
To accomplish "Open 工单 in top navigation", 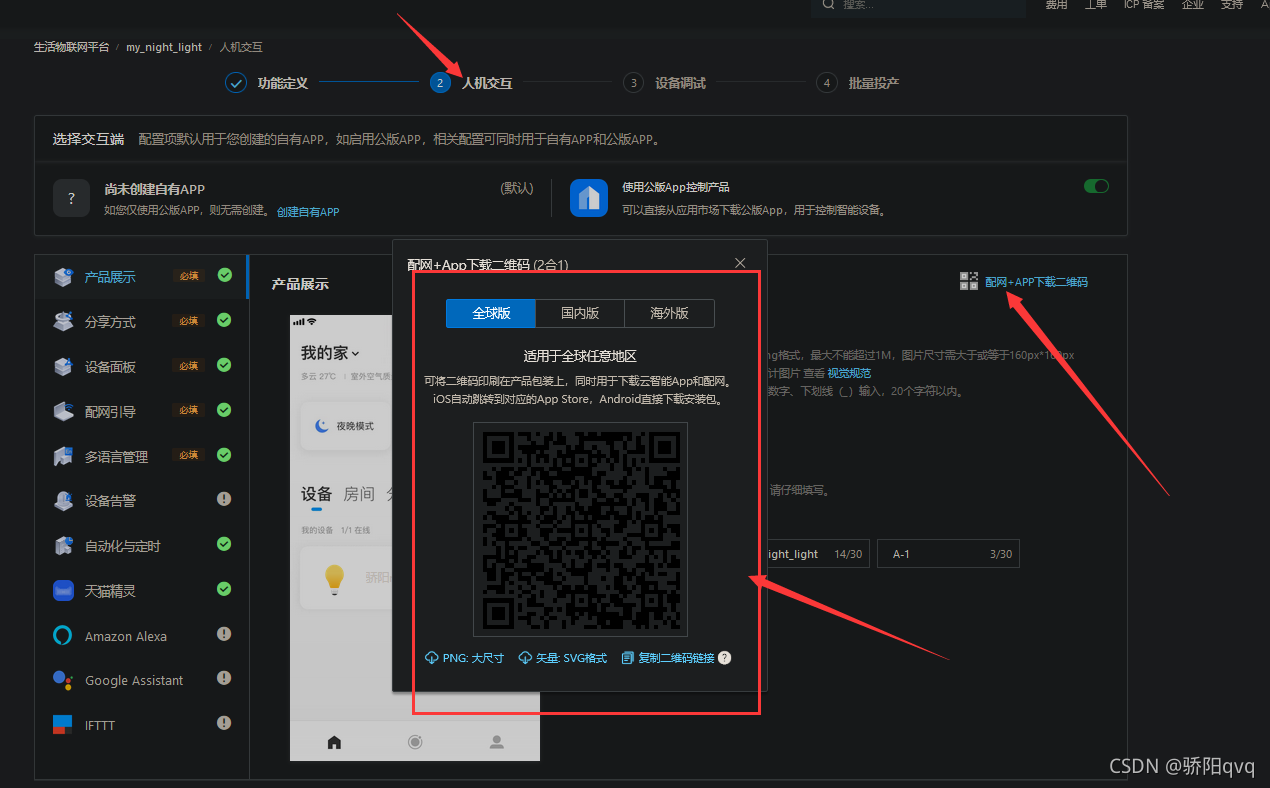I will [1096, 5].
